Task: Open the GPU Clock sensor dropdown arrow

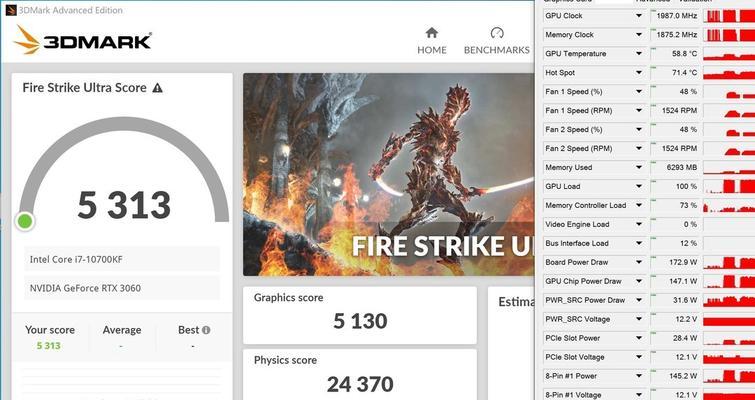Action: (639, 16)
